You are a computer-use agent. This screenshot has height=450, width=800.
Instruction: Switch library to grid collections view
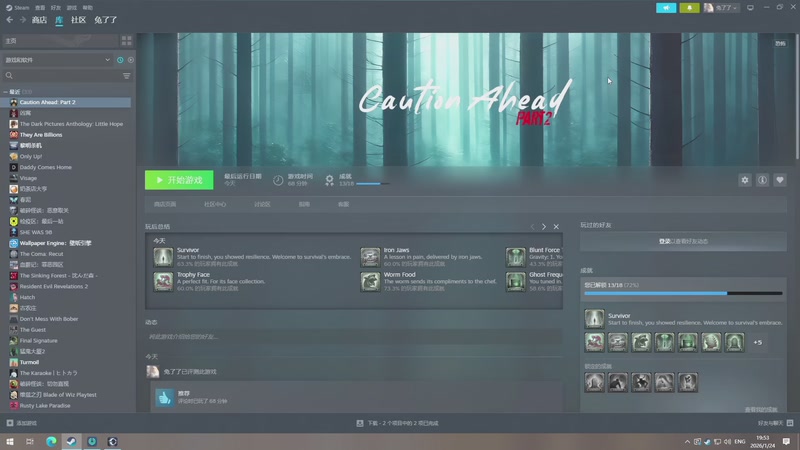click(x=126, y=40)
